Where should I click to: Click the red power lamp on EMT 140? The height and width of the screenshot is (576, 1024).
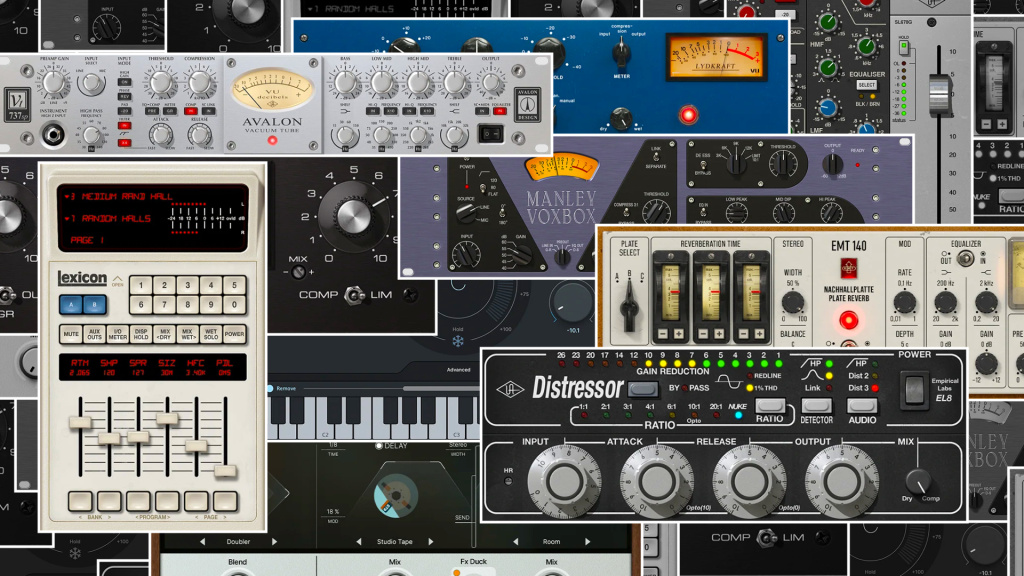848,320
